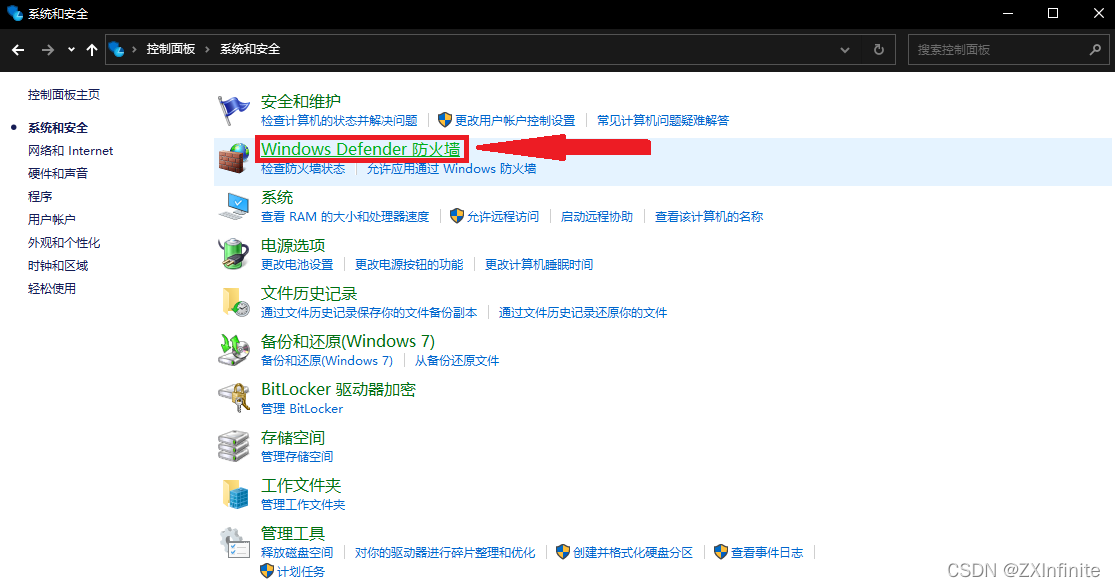Select 用户帐户 in the sidebar
The width and height of the screenshot is (1115, 587).
(x=52, y=219)
